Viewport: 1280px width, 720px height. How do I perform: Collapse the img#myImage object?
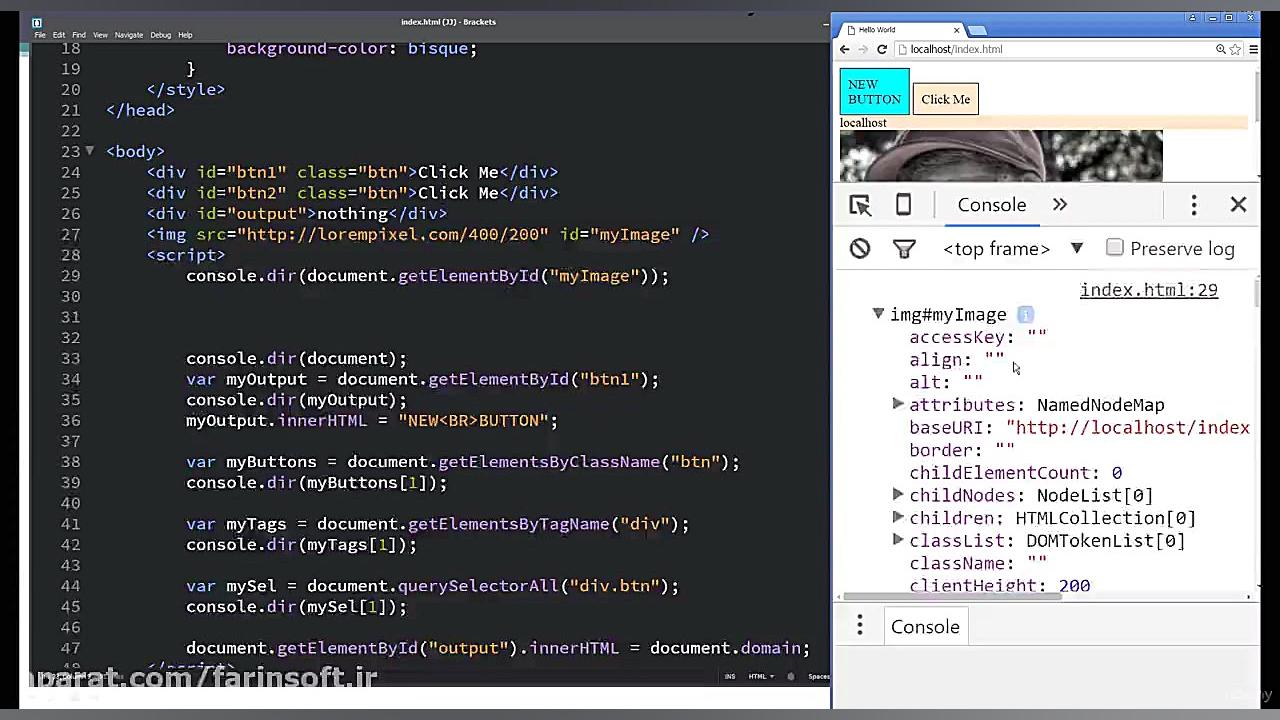pyautogui.click(x=878, y=314)
